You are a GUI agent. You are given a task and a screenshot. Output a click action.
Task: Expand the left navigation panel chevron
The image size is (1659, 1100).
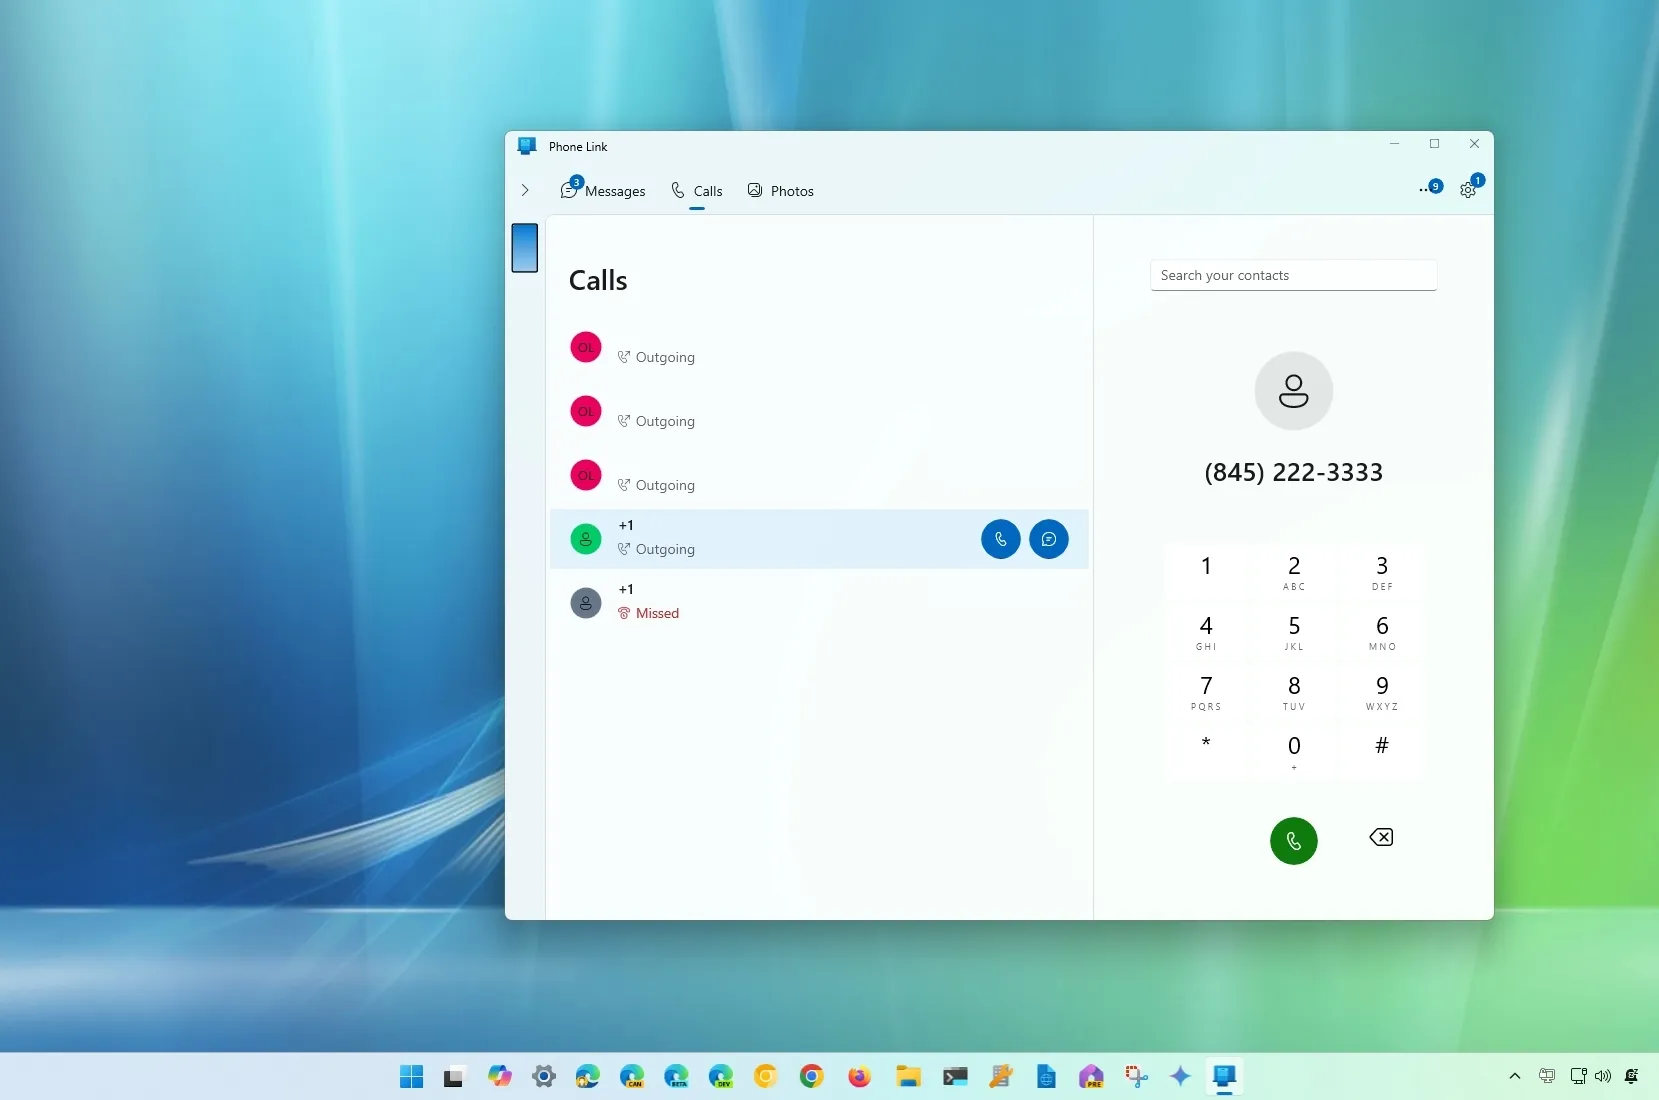click(x=525, y=190)
